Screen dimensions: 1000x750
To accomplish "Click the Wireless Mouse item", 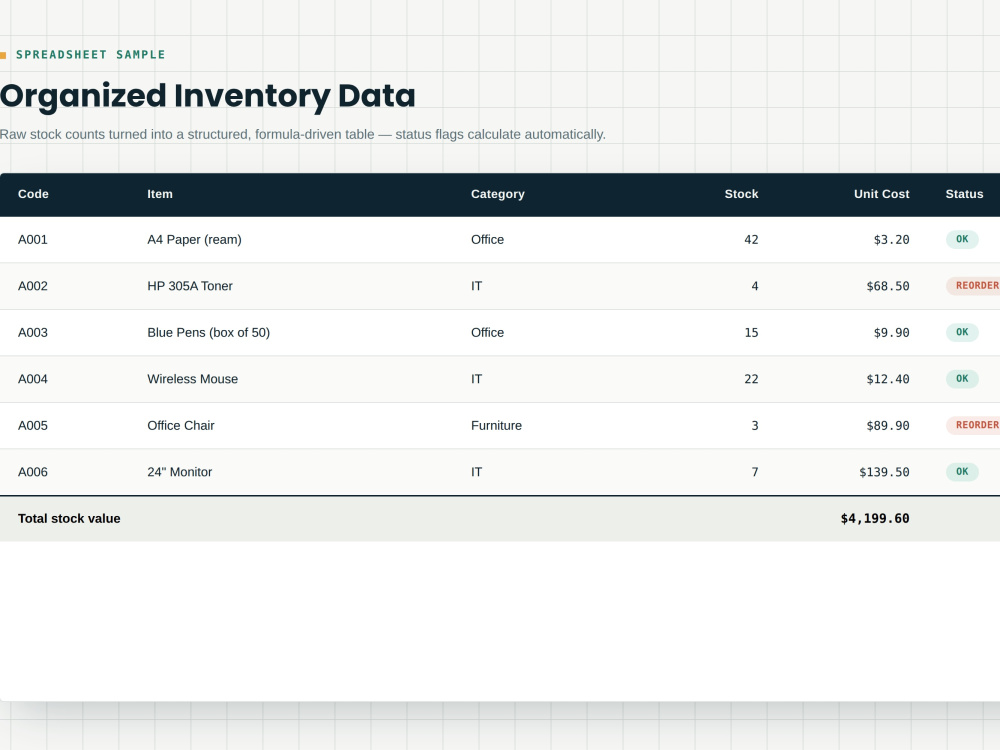I will (193, 379).
